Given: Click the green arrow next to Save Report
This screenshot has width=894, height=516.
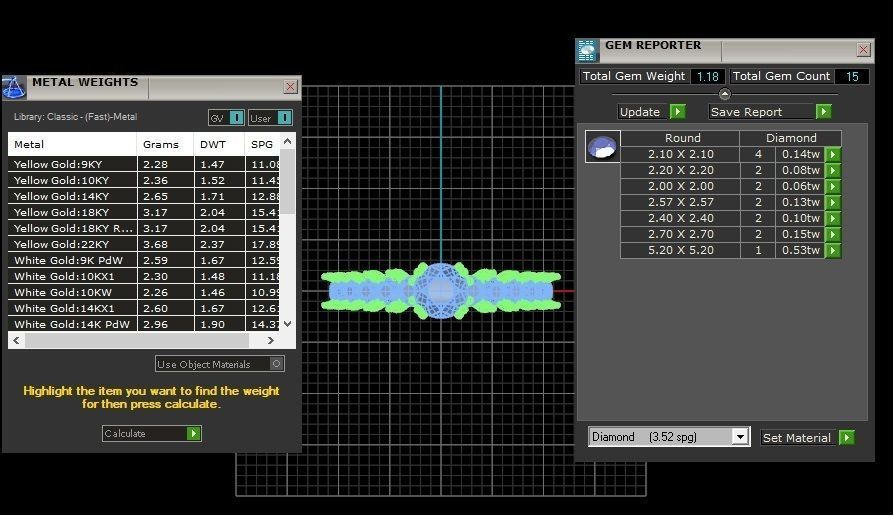Looking at the screenshot, I should point(823,112).
